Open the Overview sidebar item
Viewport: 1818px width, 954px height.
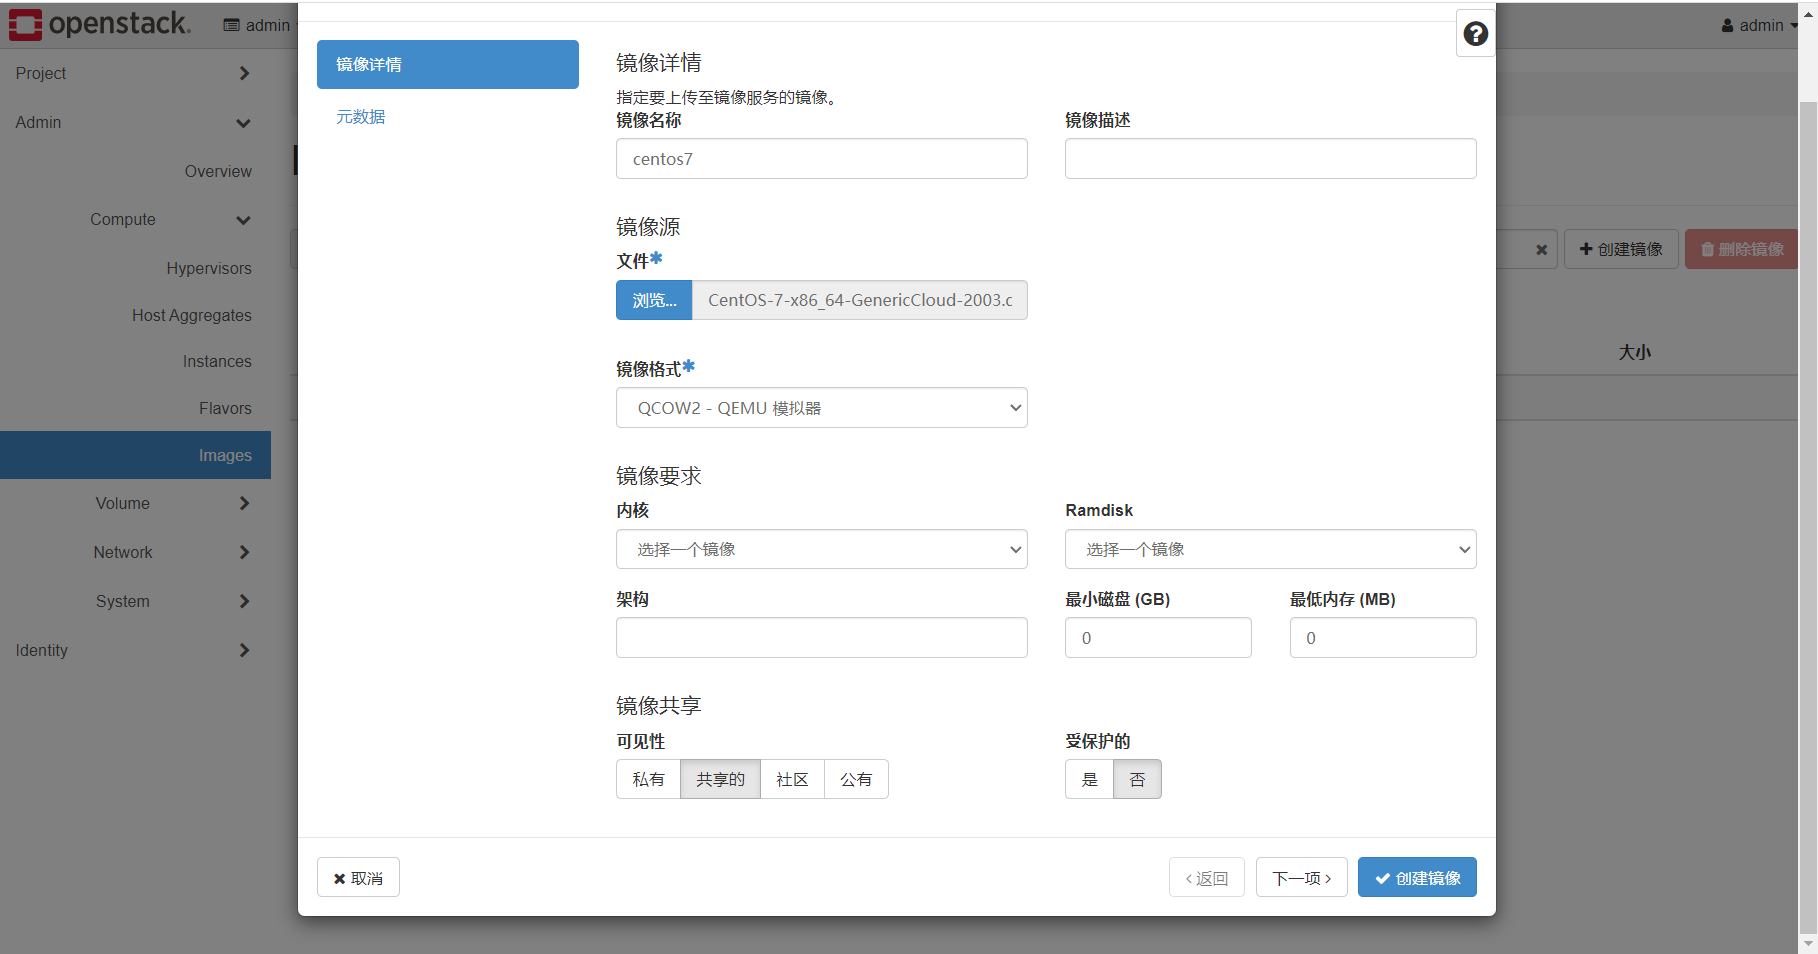click(218, 171)
